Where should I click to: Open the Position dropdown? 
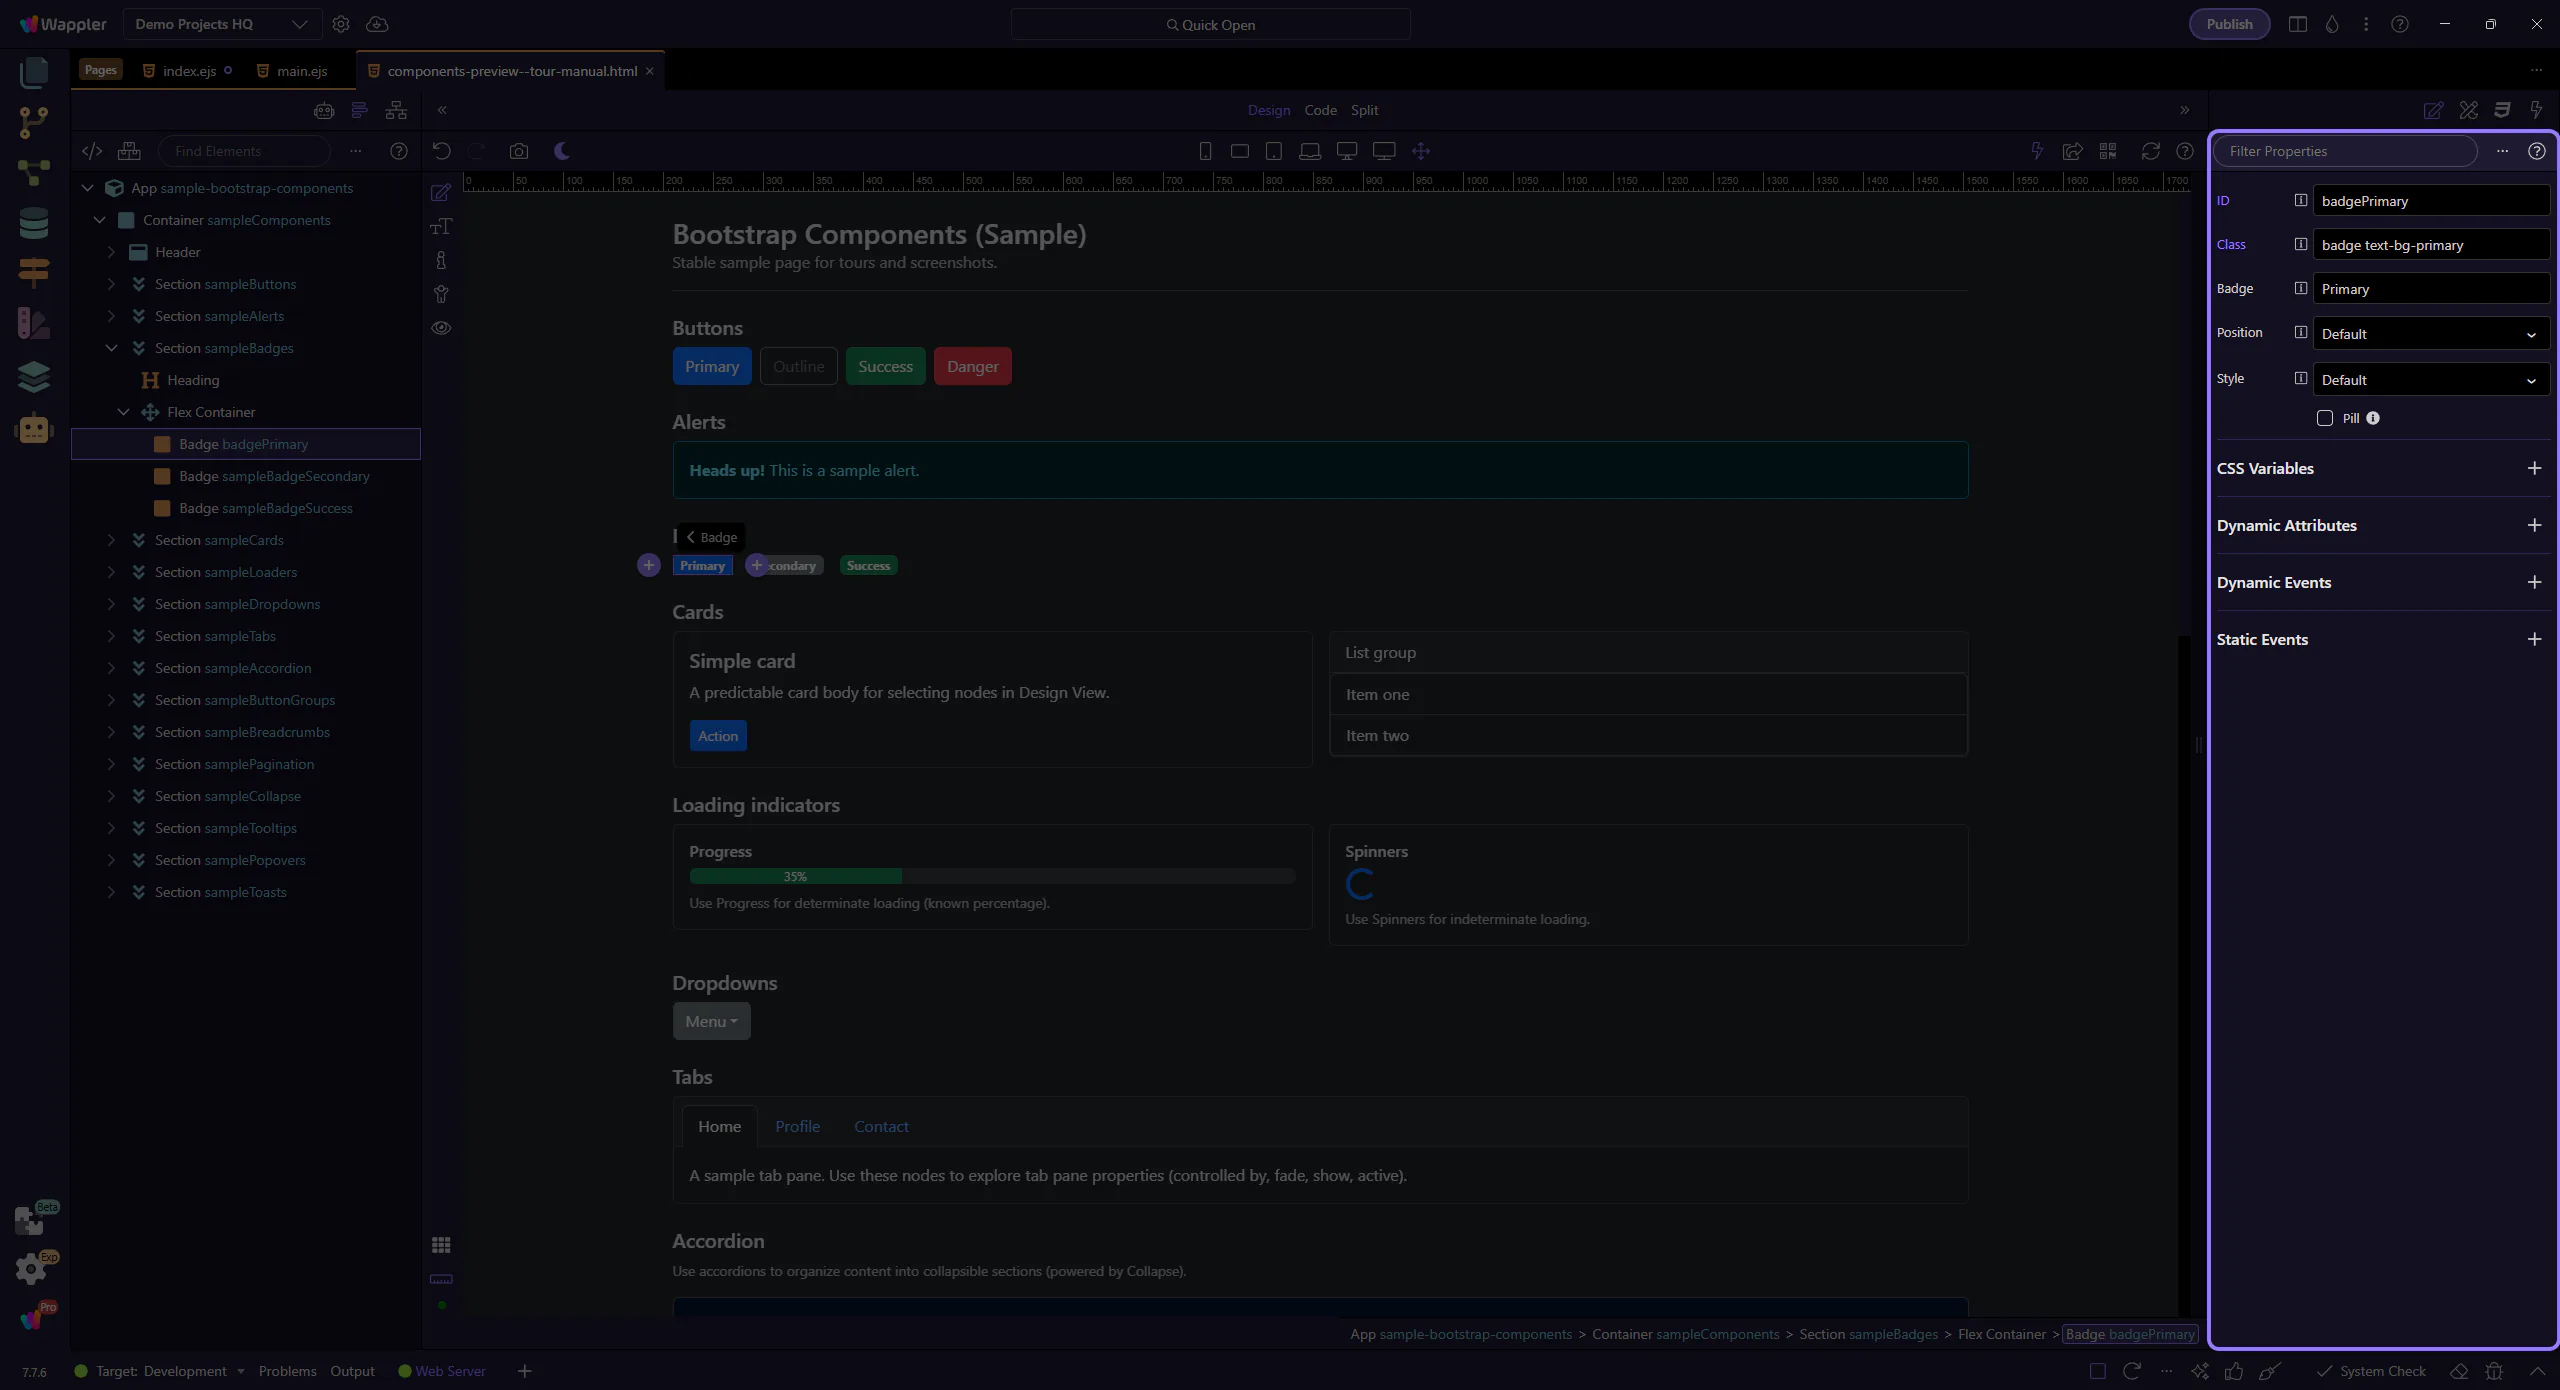(x=2430, y=334)
